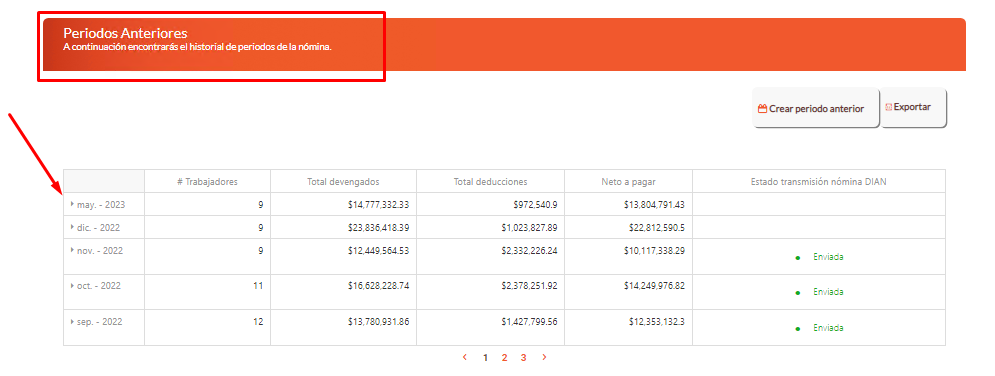This screenshot has height=376, width=995.
Task: Click the Exportar button
Action: [x=913, y=108]
